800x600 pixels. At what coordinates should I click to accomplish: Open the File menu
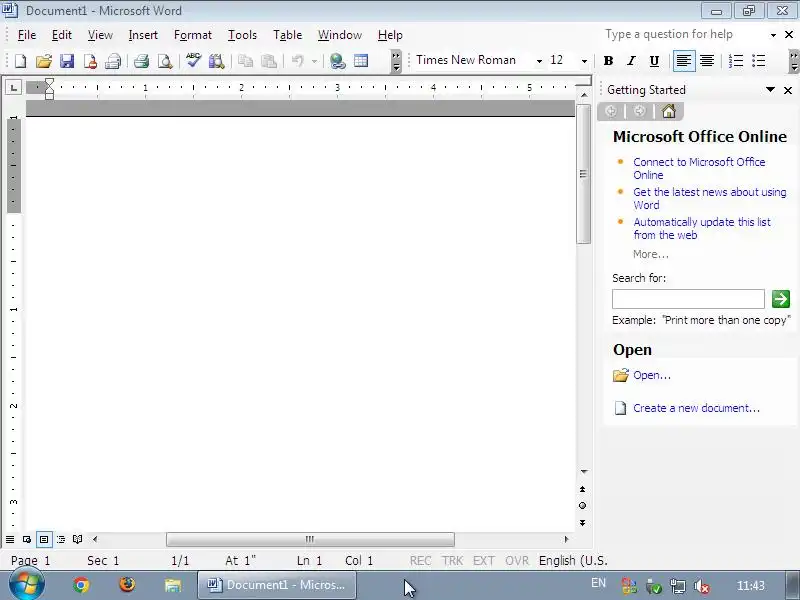tap(27, 35)
